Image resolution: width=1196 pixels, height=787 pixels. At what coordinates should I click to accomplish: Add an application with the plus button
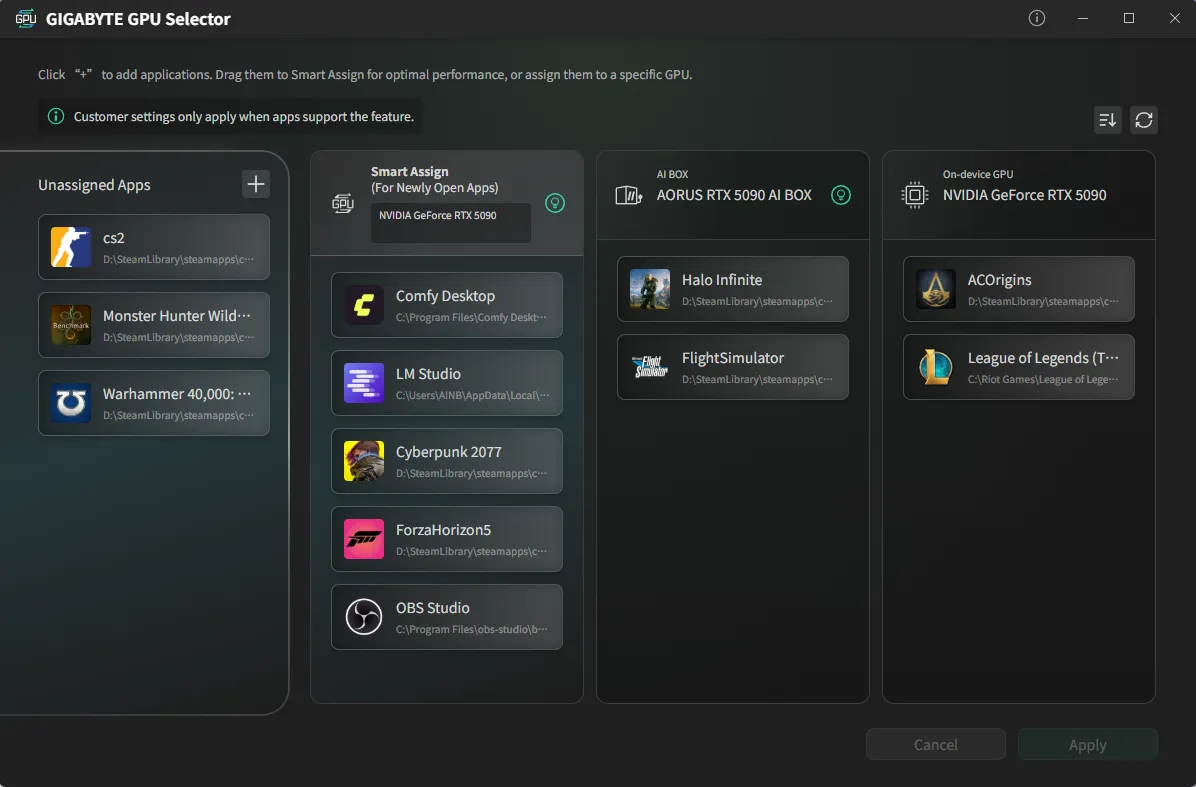256,184
